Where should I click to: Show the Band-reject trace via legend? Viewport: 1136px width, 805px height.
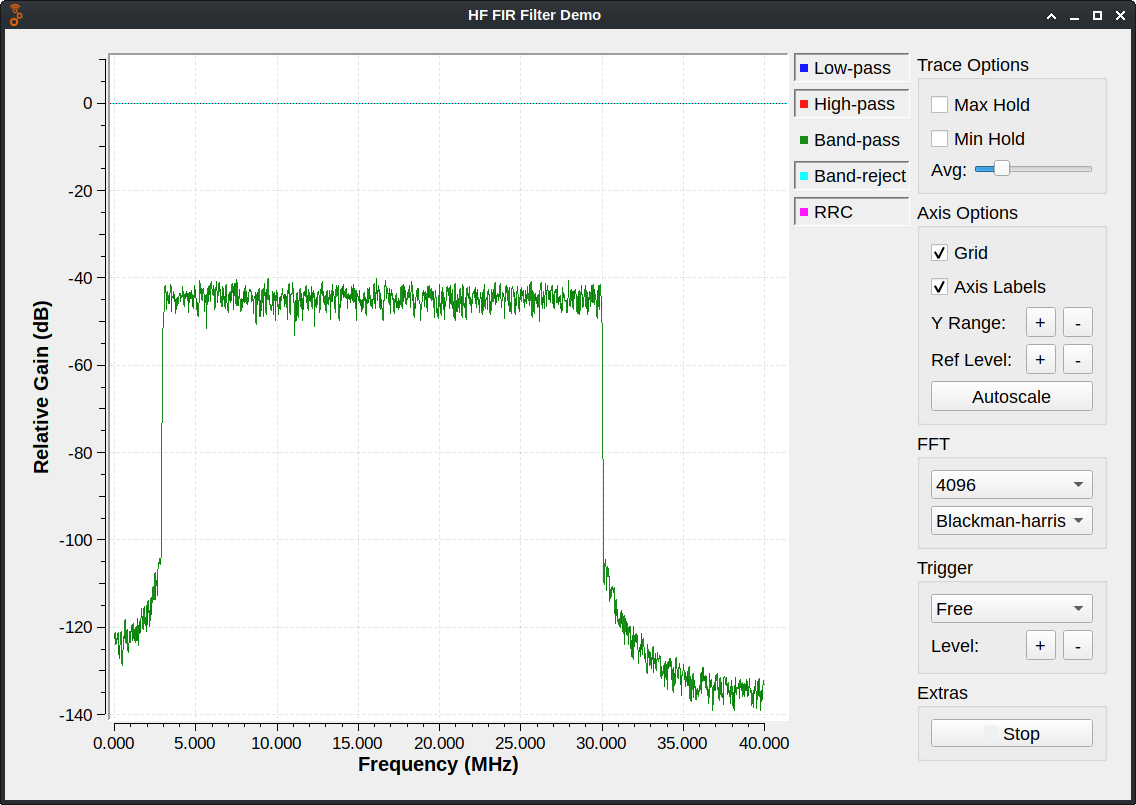pyautogui.click(x=851, y=176)
